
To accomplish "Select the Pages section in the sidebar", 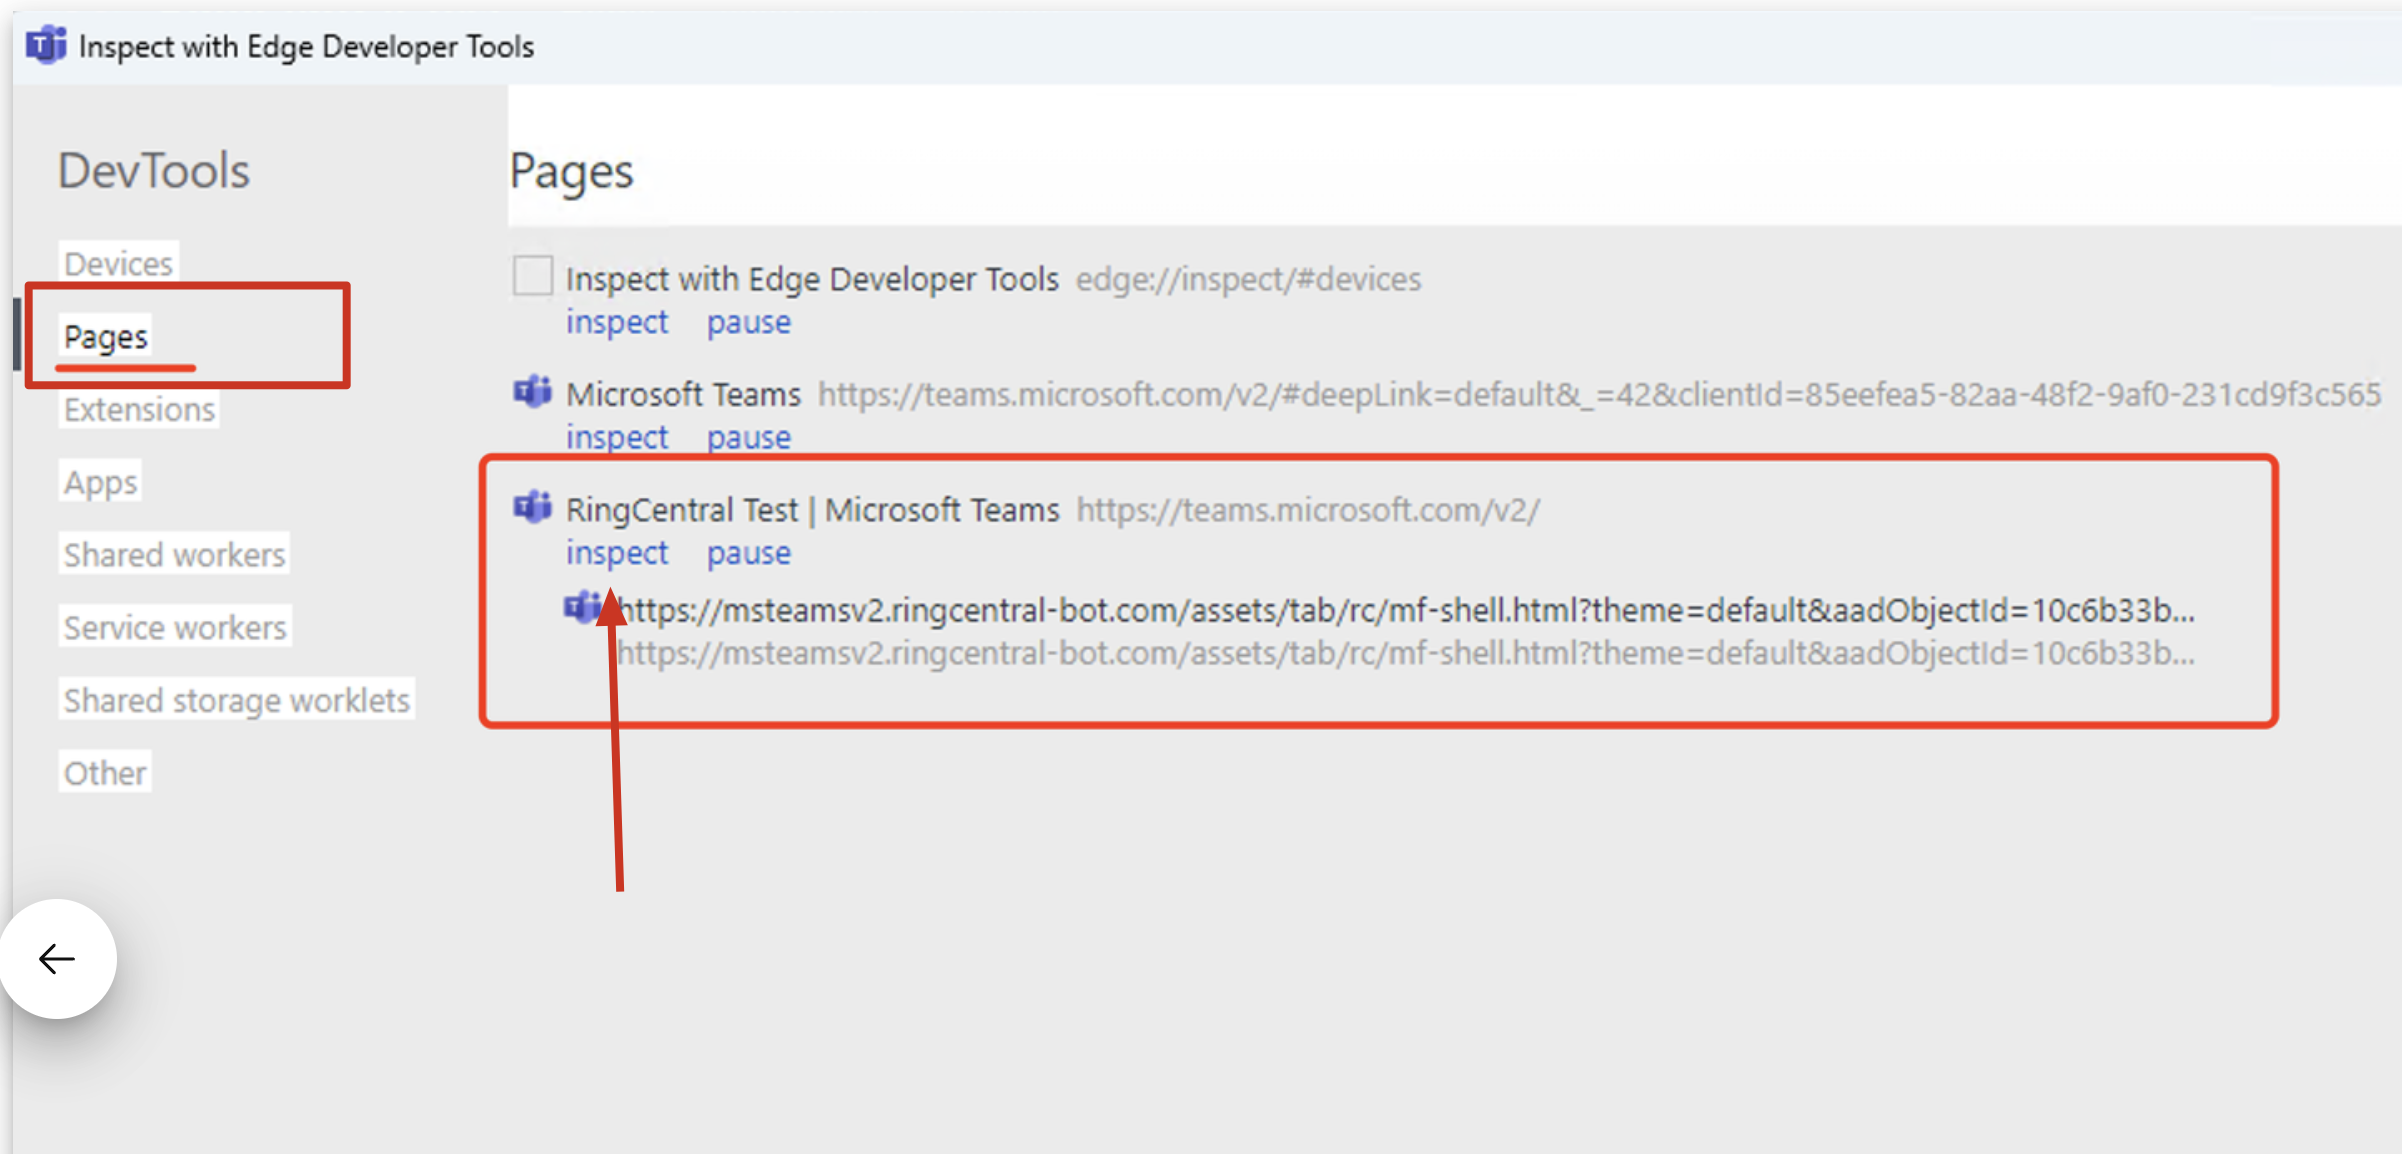I will (104, 337).
